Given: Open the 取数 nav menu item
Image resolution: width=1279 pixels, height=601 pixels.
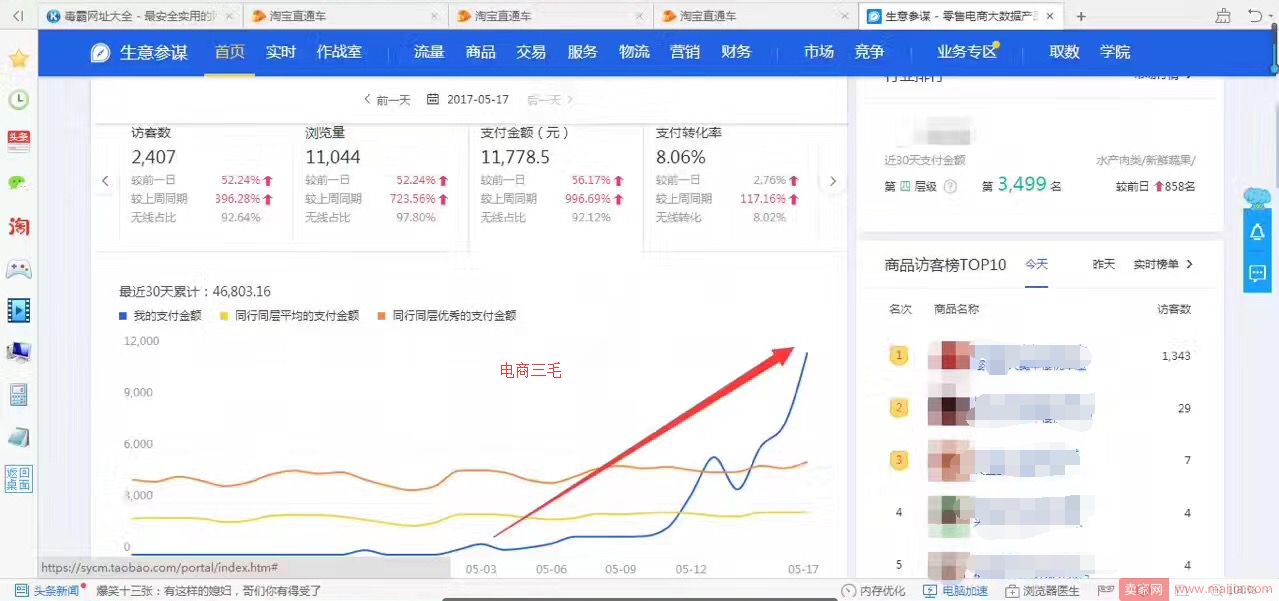Looking at the screenshot, I should 1064,52.
